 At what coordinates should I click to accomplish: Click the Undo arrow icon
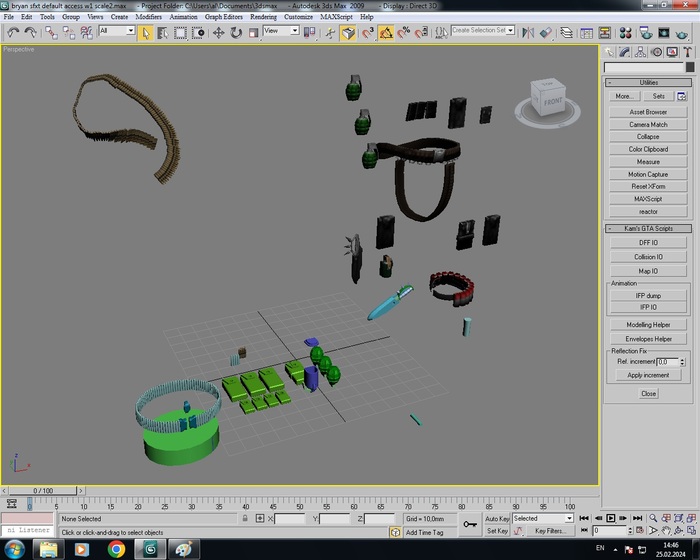point(13,32)
